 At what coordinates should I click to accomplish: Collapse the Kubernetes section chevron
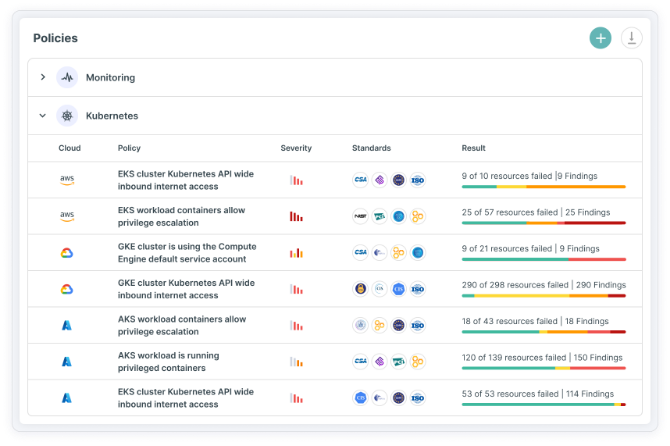coord(43,116)
